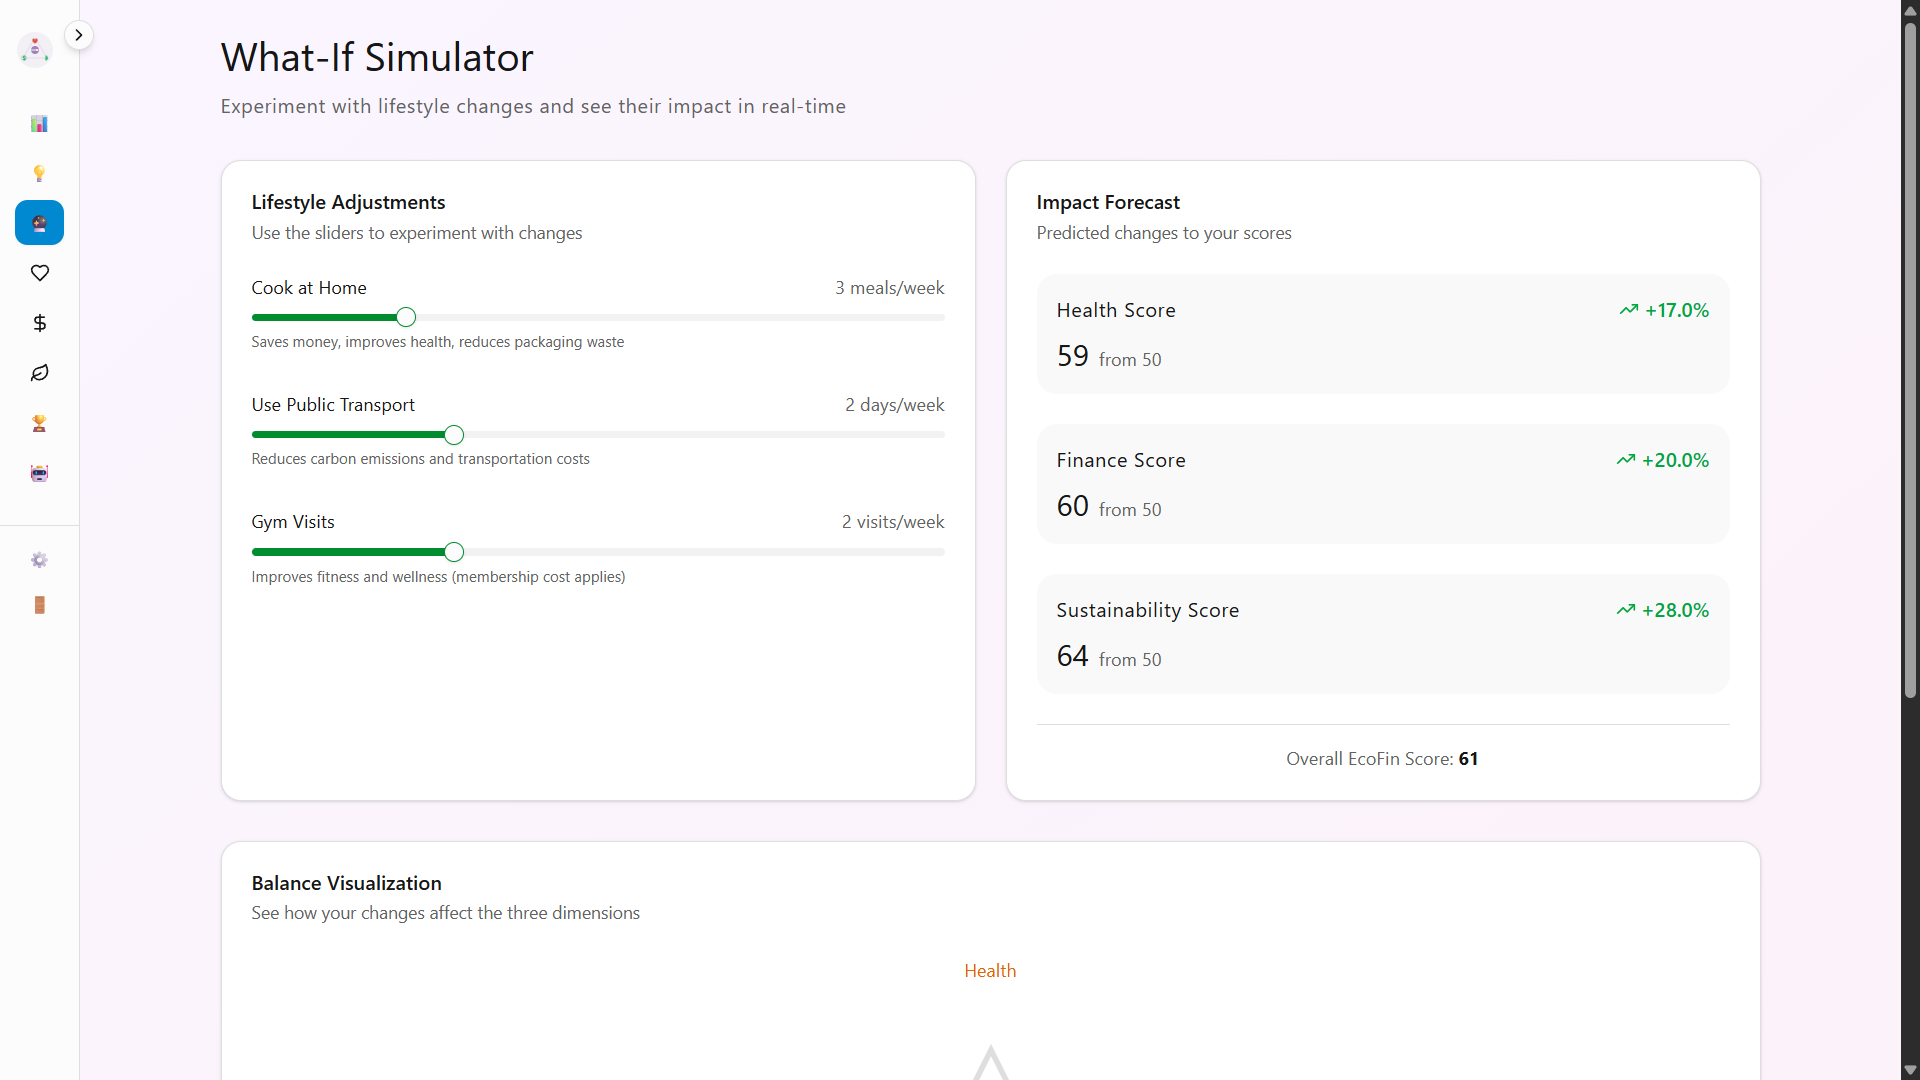The height and width of the screenshot is (1080, 1920).
Task: Click the trophy achievements icon
Action: coord(39,423)
